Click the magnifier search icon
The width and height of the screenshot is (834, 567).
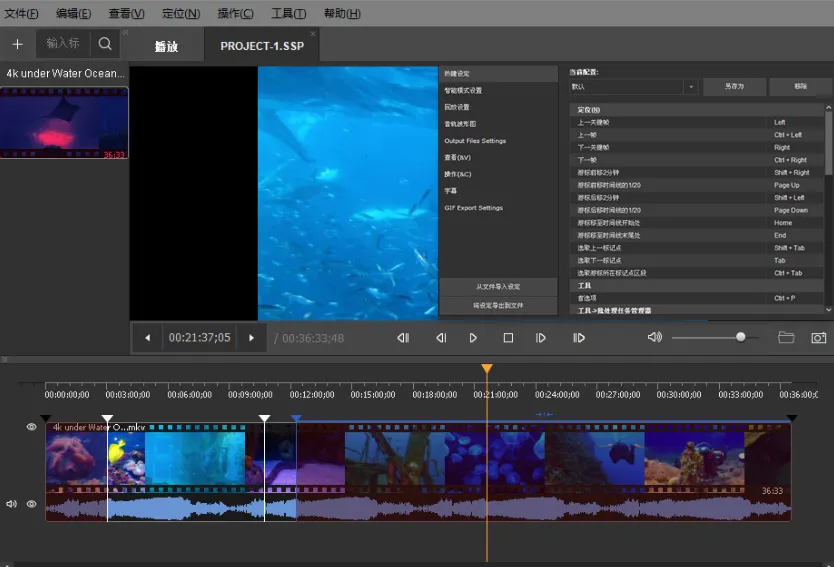click(105, 44)
